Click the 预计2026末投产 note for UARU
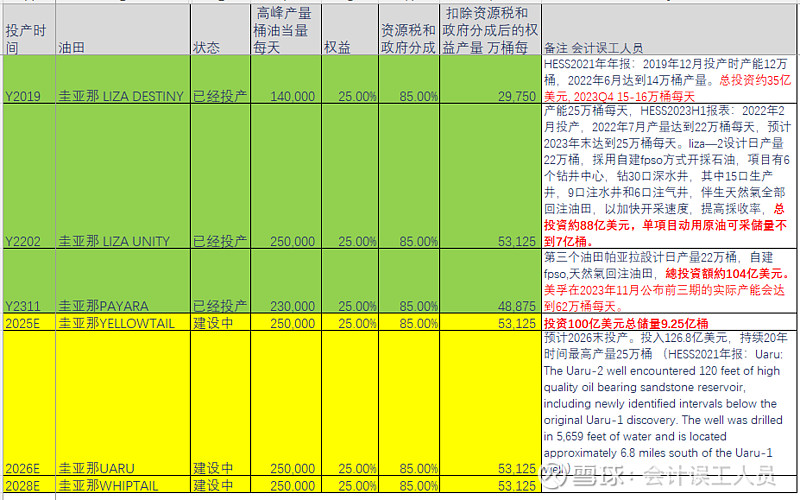Screen dimensions: 800x500 (669, 404)
